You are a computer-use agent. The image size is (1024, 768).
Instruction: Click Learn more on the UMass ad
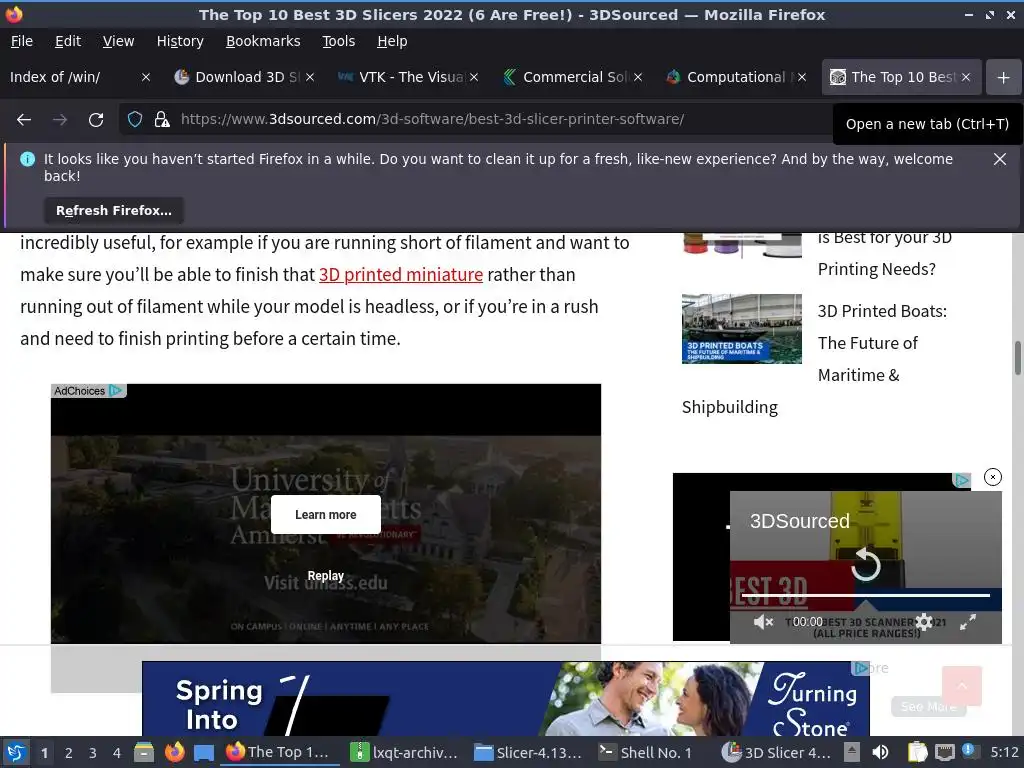326,515
